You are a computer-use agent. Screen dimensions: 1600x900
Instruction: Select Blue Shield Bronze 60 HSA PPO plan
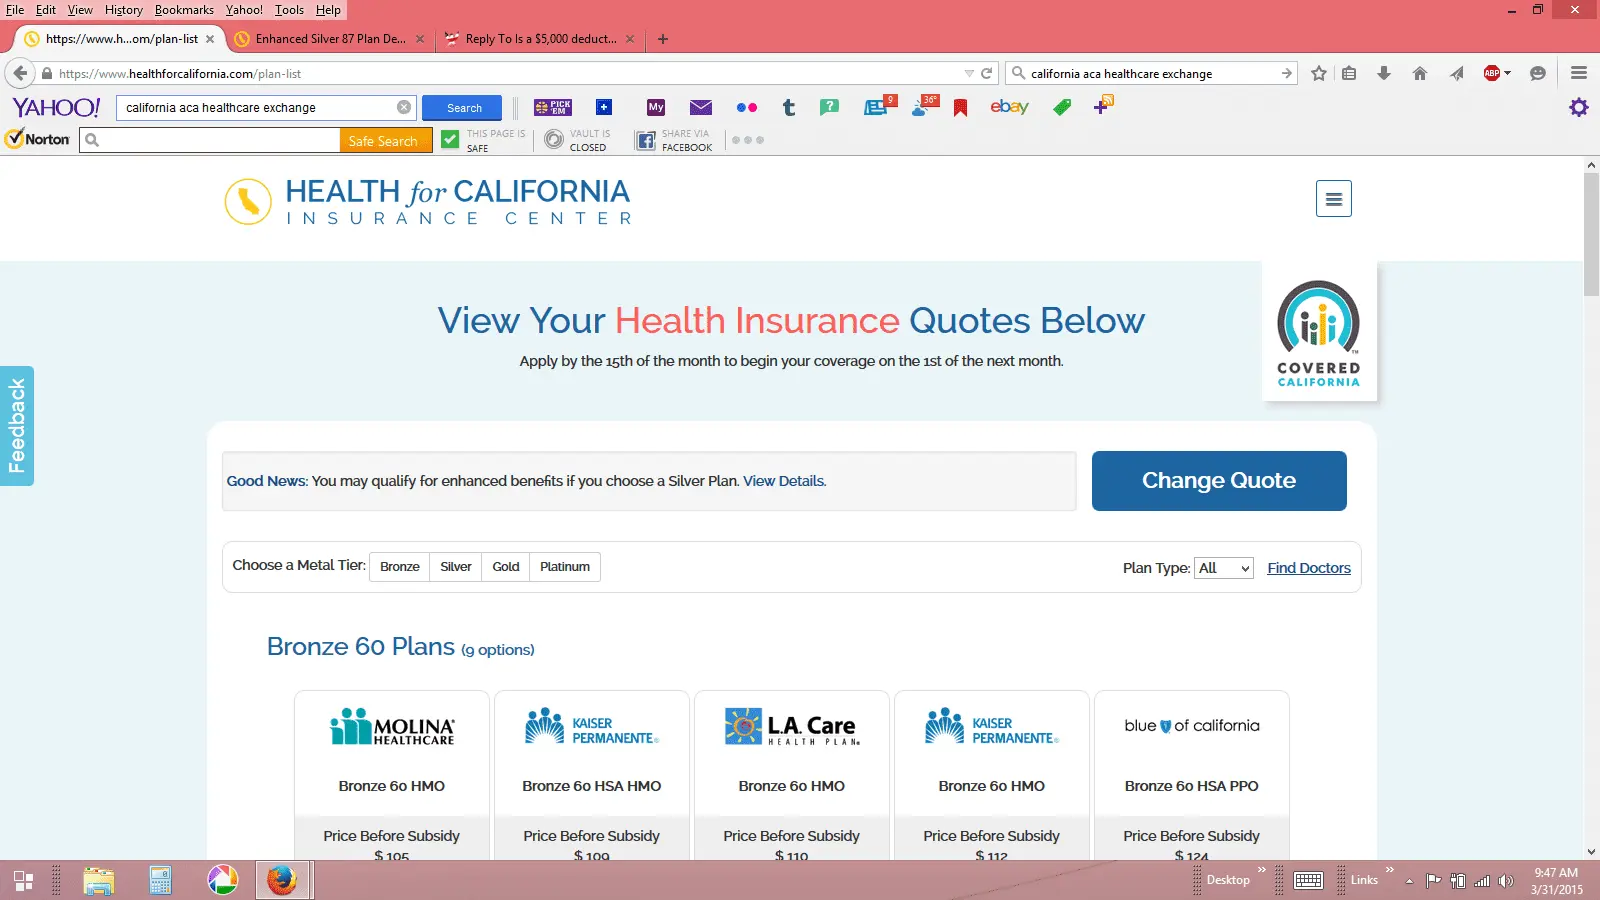pyautogui.click(x=1192, y=775)
